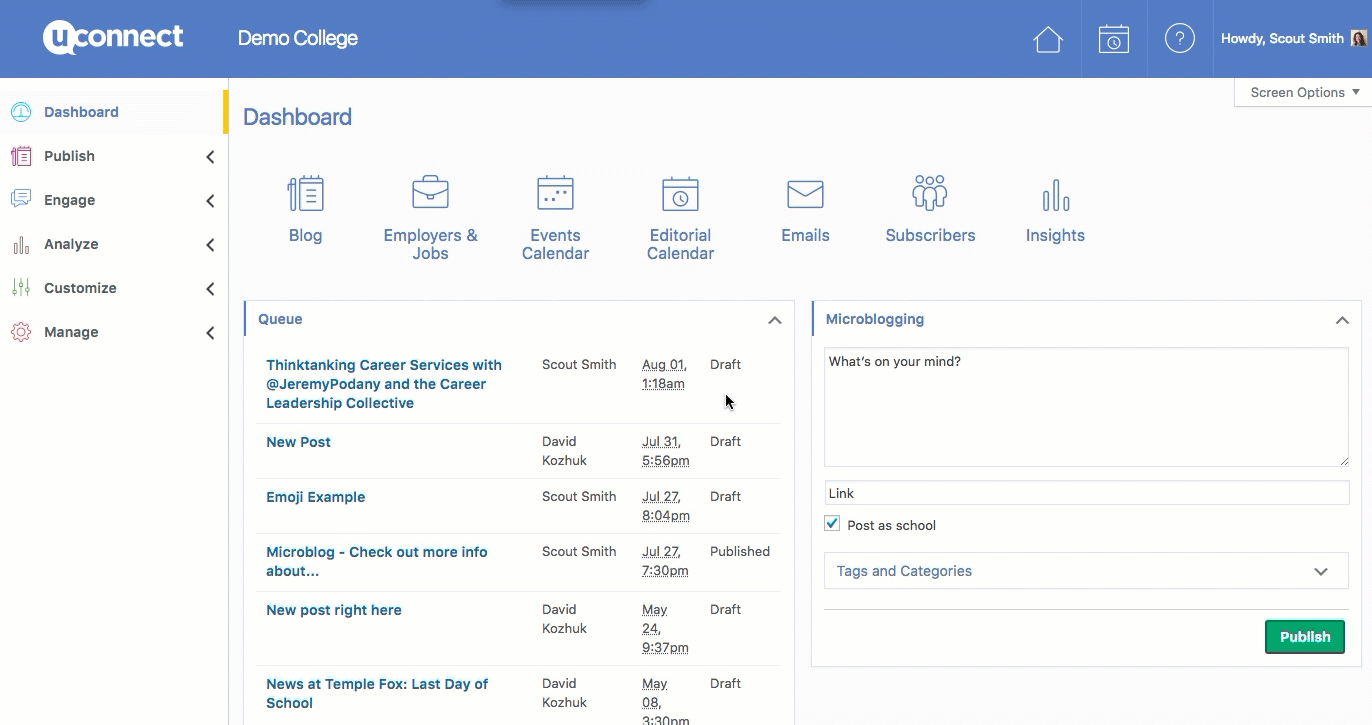Open the Emails envelope icon
This screenshot has width=1372, height=725.
[x=805, y=194]
